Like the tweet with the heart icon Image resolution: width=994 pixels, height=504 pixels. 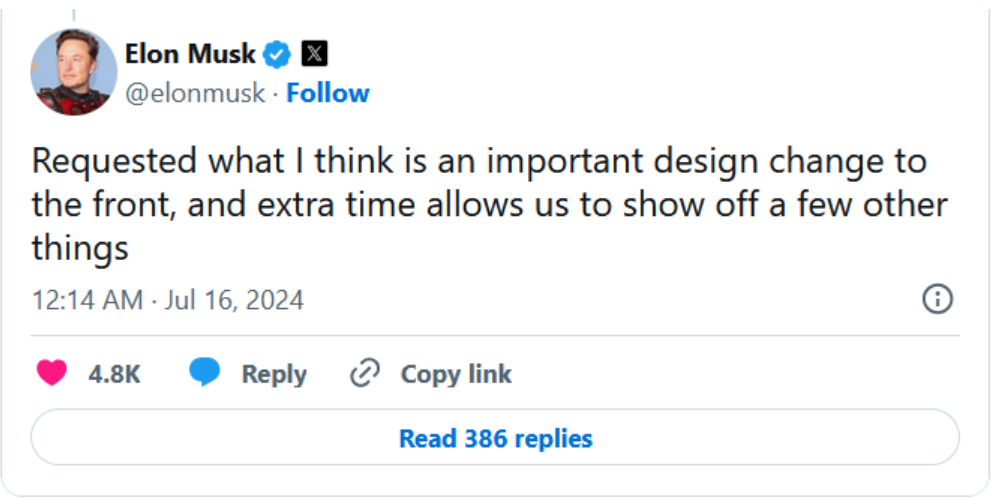tap(51, 374)
